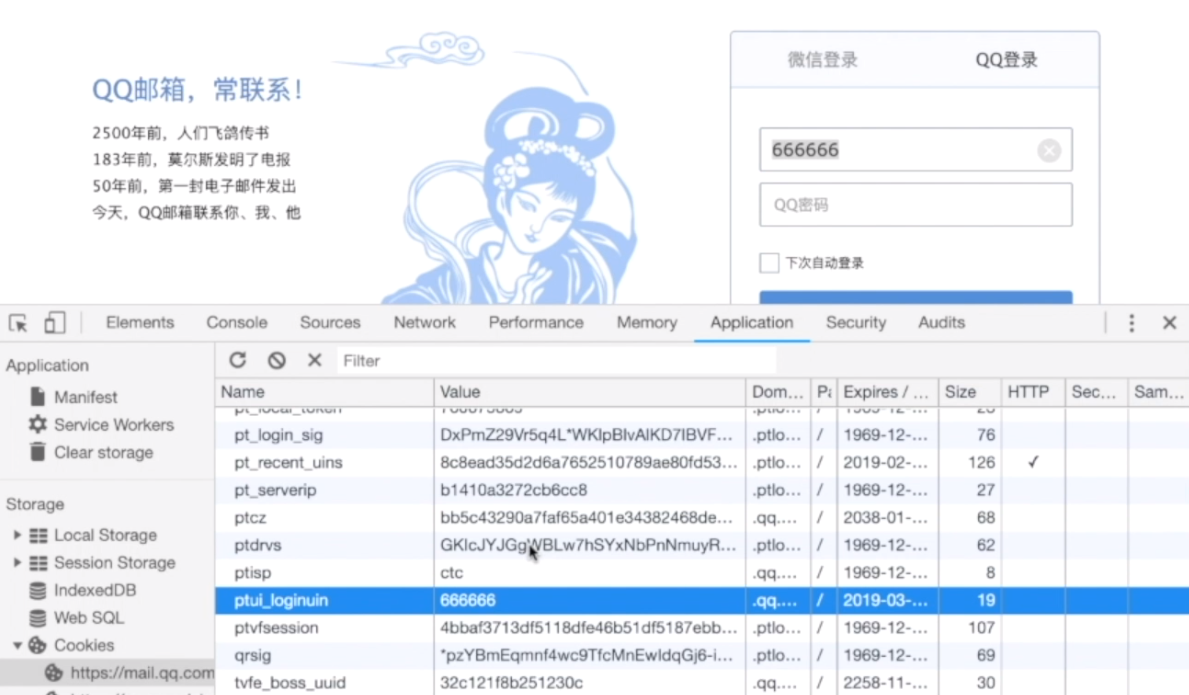Switch to the Audits tab
The height and width of the screenshot is (695, 1189).
click(942, 323)
